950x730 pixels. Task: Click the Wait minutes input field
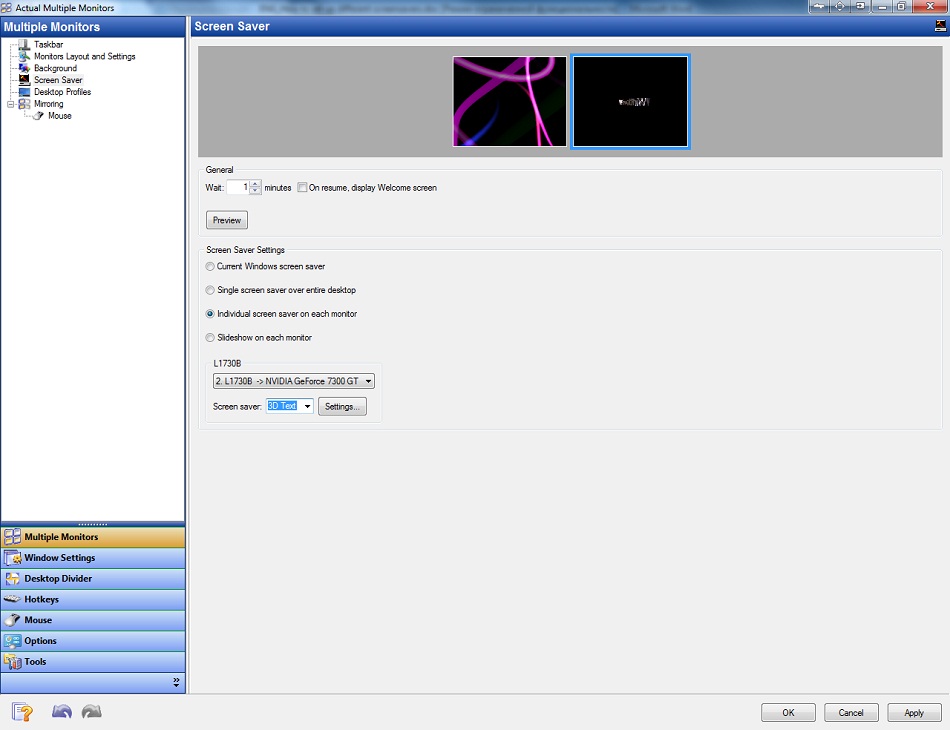[x=238, y=187]
